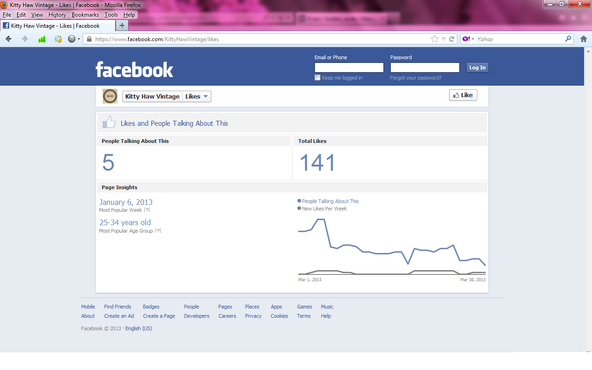592x370 pixels.
Task: Open the Mobile footer link
Action: point(88,307)
